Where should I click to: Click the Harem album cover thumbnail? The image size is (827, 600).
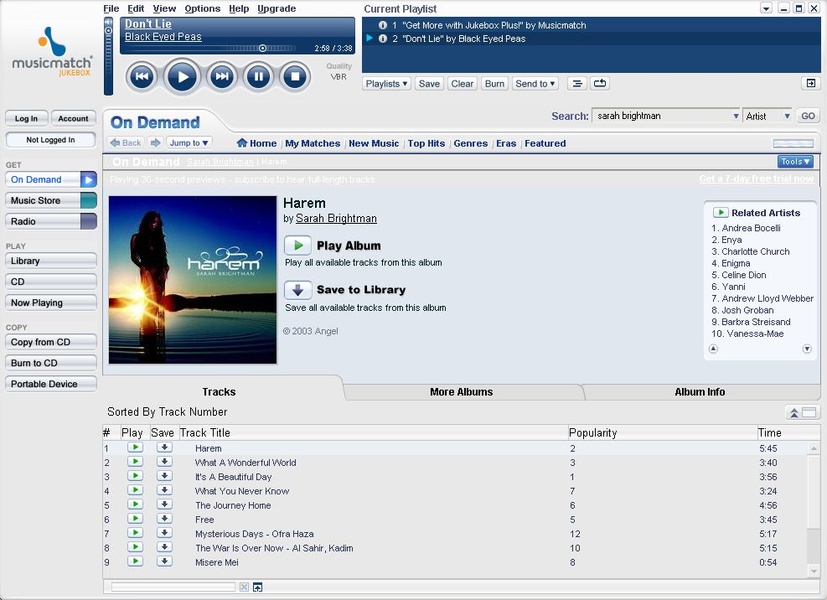click(192, 279)
